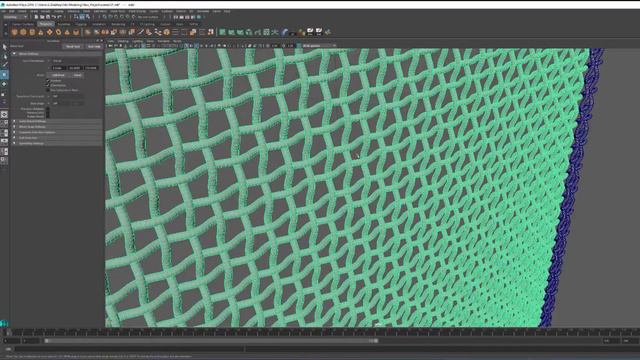Switch to the Rigging shelf tab
This screenshot has height=360, width=640.
tap(81, 24)
